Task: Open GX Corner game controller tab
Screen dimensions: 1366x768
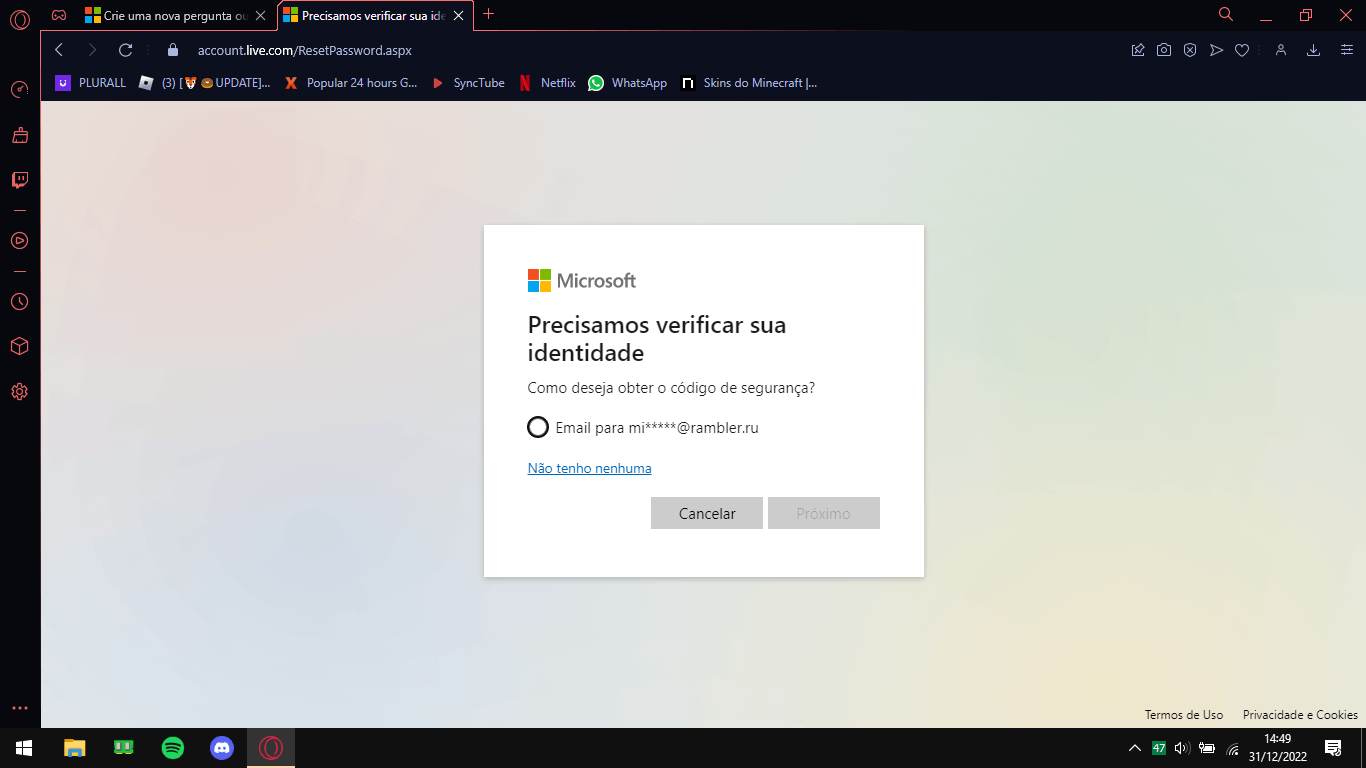Action: coord(60,15)
